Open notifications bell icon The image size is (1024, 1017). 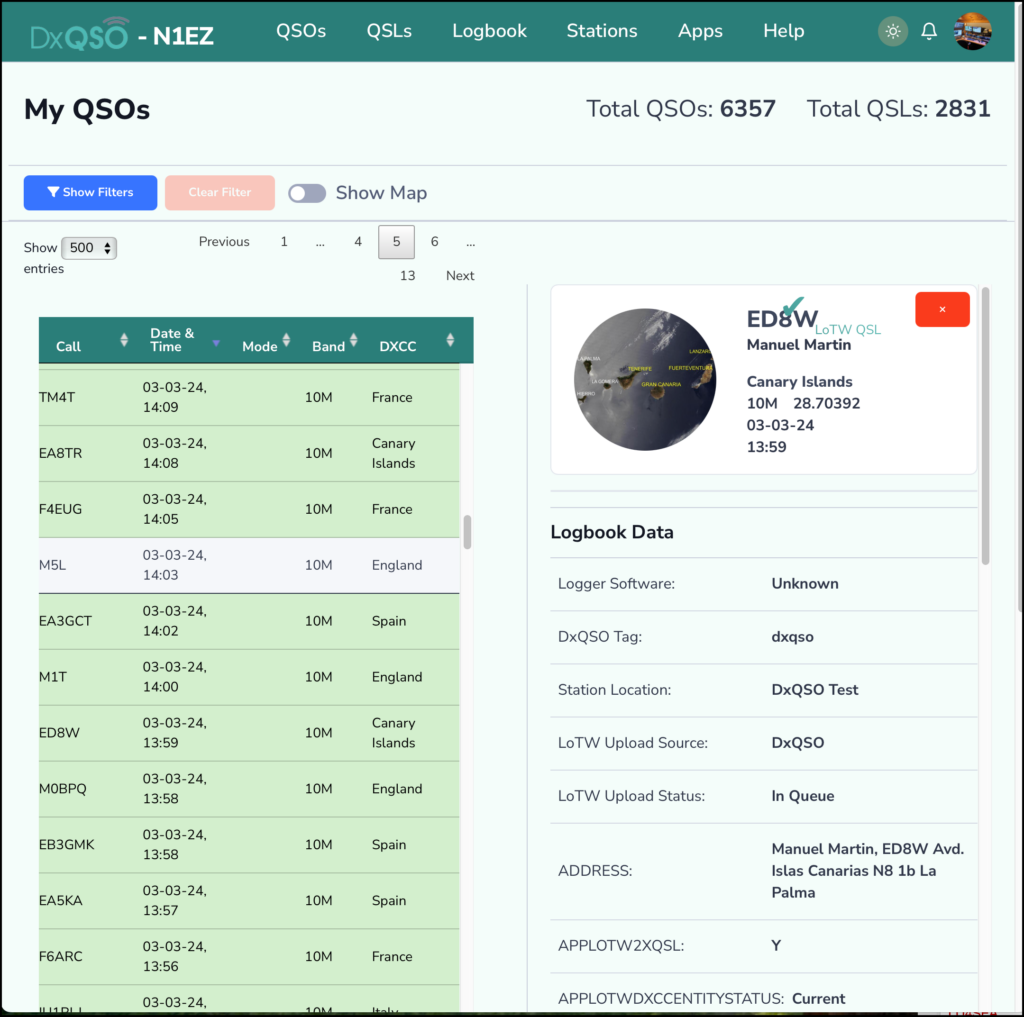click(x=929, y=31)
